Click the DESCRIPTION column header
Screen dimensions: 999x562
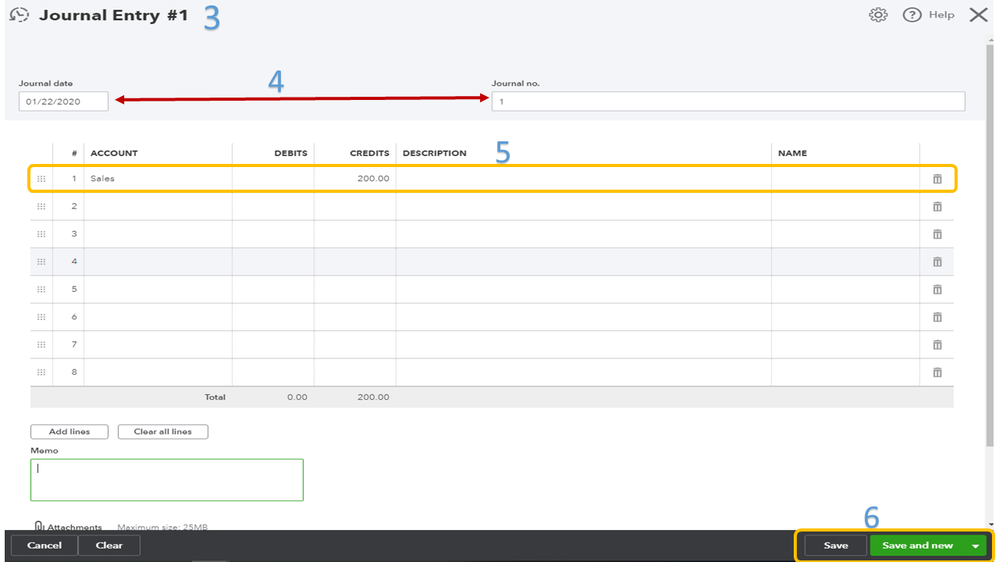tap(435, 153)
